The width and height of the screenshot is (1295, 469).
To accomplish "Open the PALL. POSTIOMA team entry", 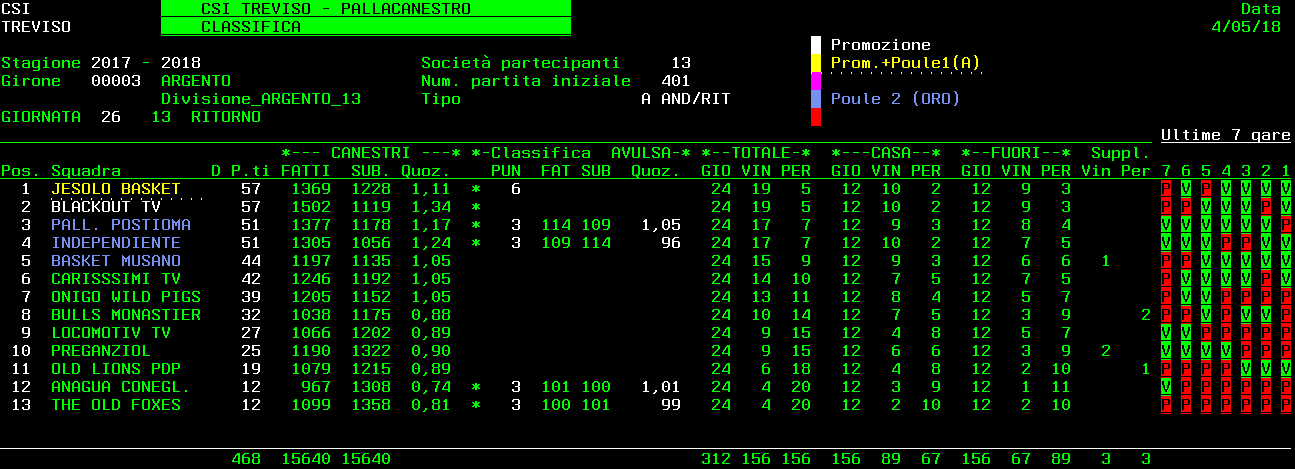I will [x=121, y=225].
